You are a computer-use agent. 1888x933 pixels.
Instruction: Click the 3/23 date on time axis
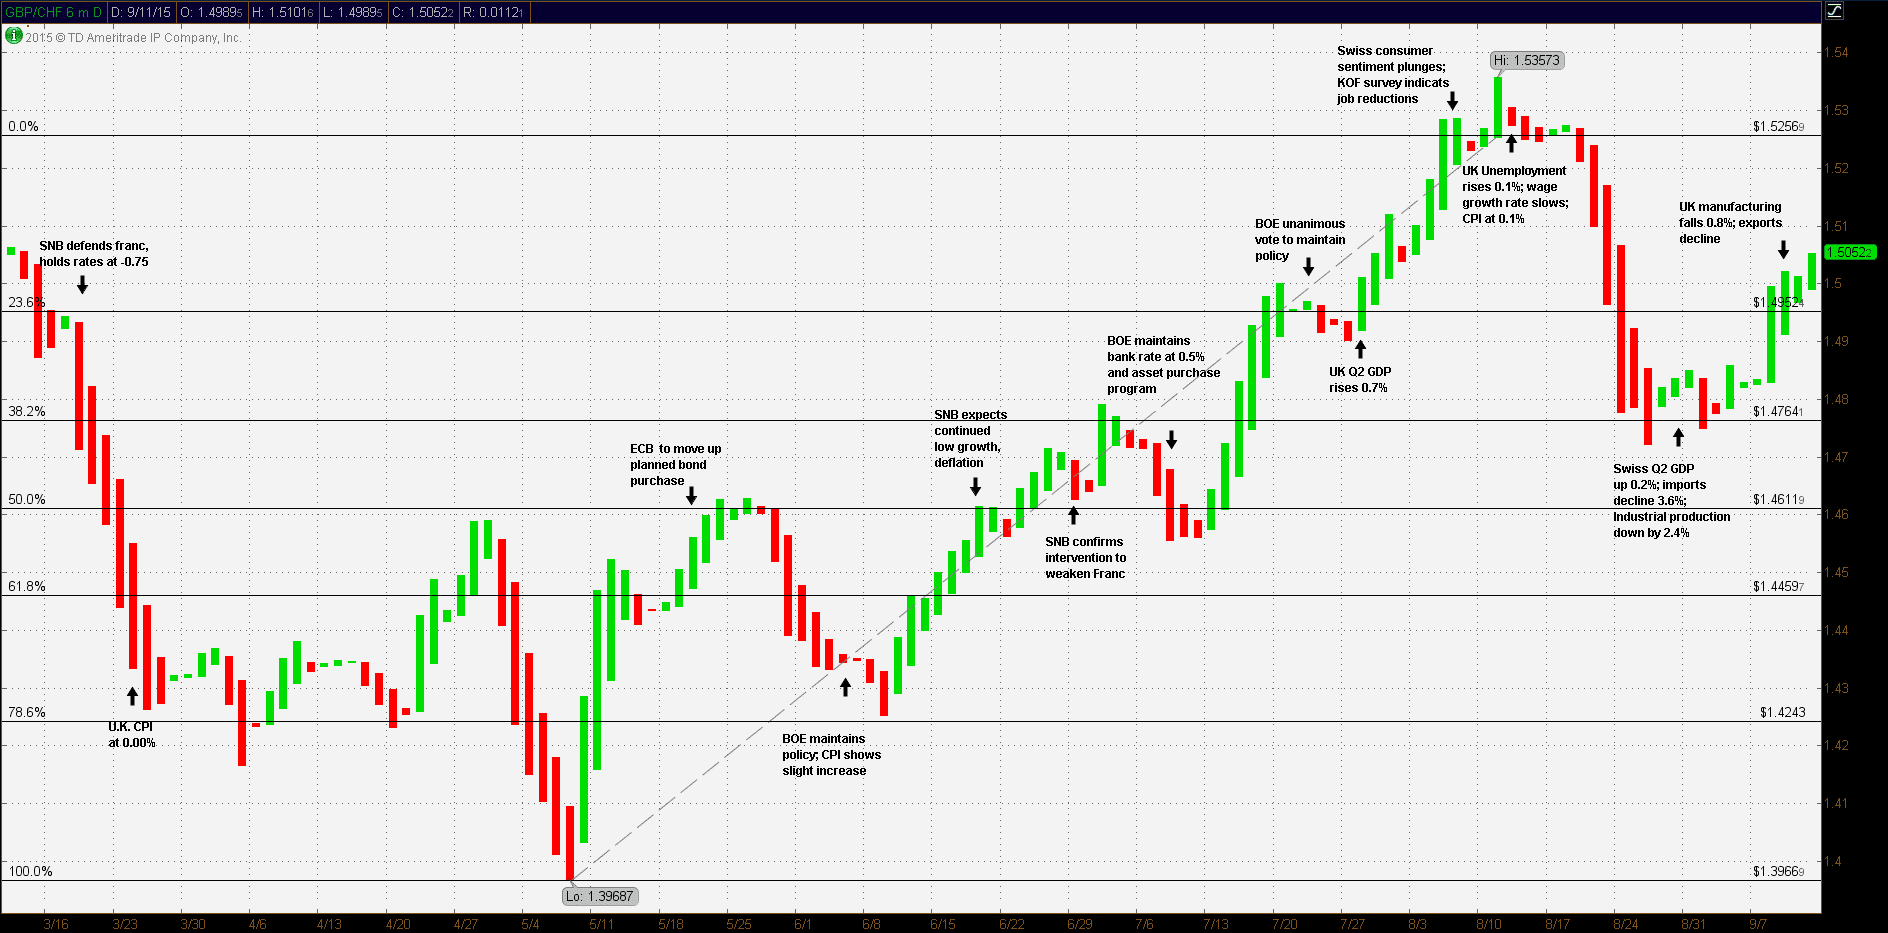(125, 924)
